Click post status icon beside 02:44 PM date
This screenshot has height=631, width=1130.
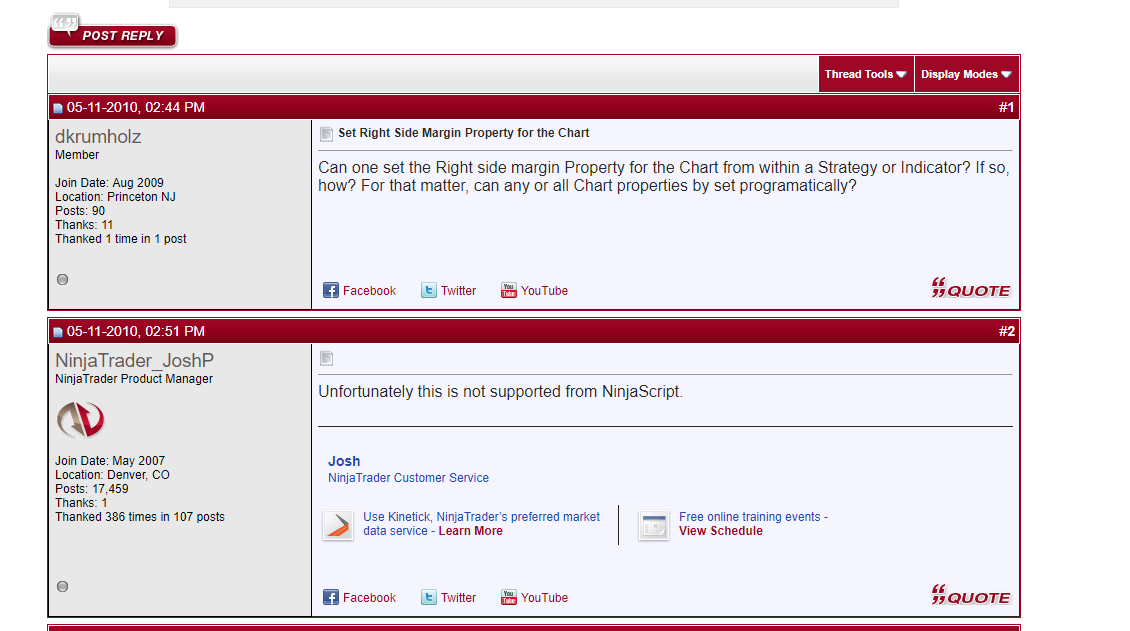pos(58,109)
